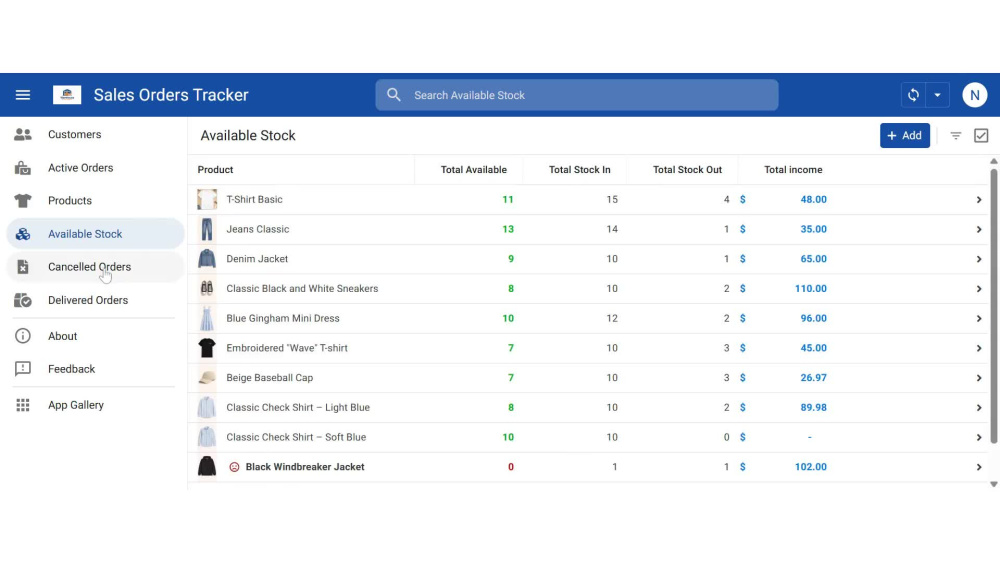Click the 26.97 income value
The image size is (1000, 563).
[x=814, y=378]
